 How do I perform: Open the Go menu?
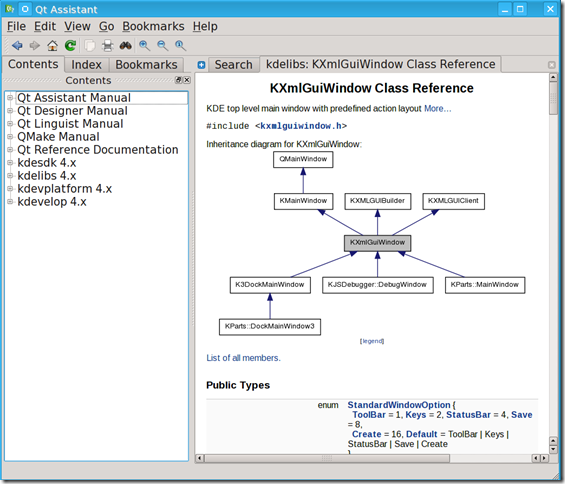(x=106, y=26)
